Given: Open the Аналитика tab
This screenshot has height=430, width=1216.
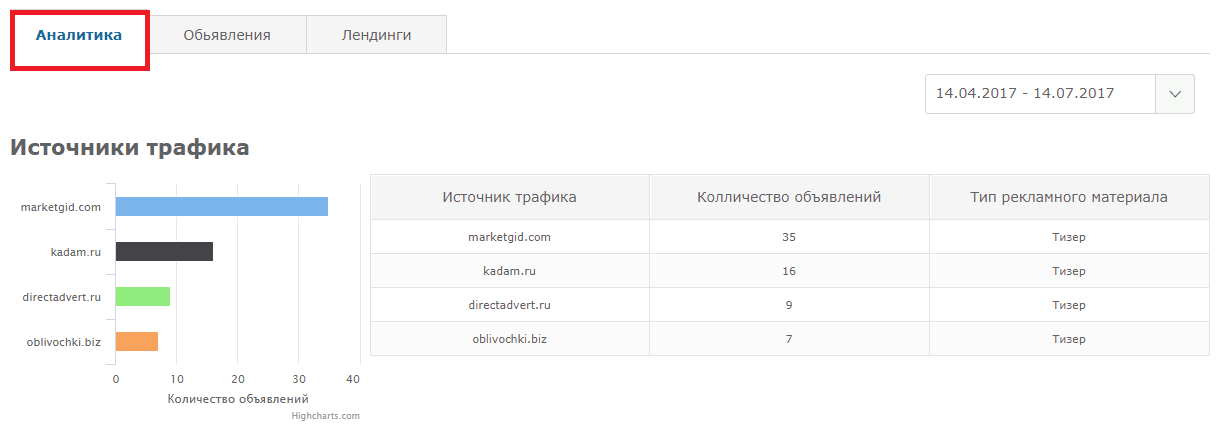Looking at the screenshot, I should coord(79,35).
